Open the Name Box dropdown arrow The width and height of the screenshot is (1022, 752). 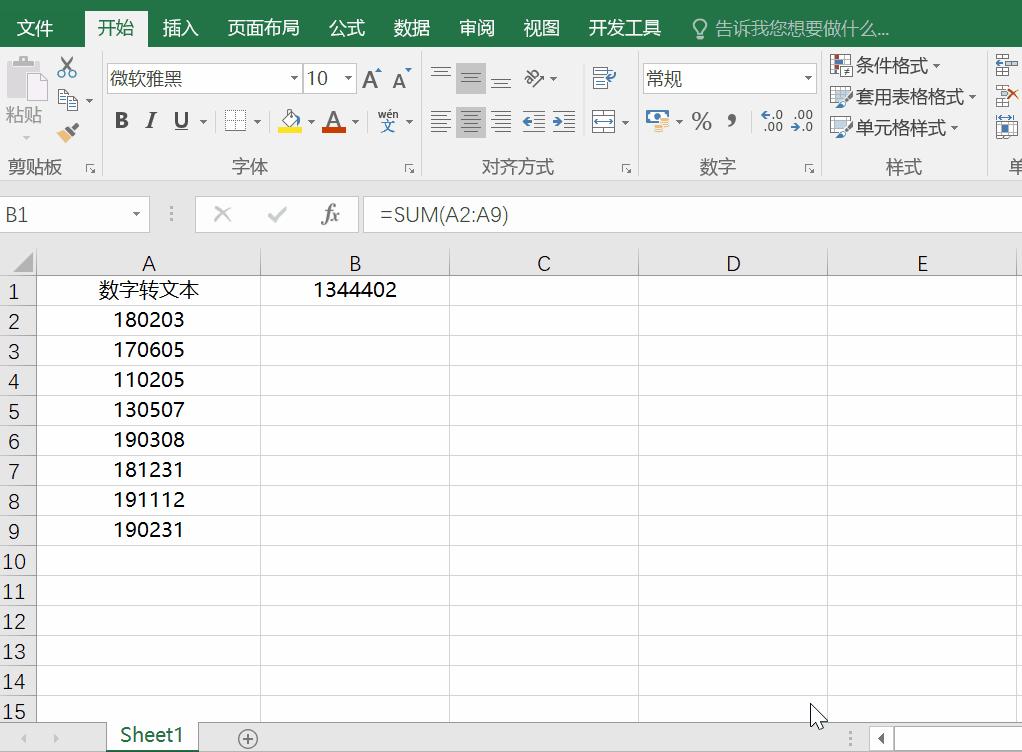pos(136,214)
